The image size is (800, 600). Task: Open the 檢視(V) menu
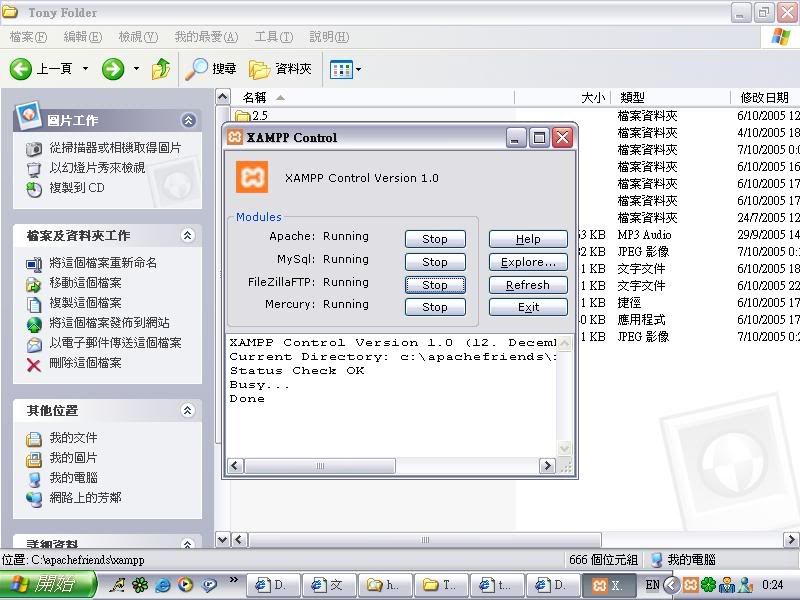[x=138, y=37]
